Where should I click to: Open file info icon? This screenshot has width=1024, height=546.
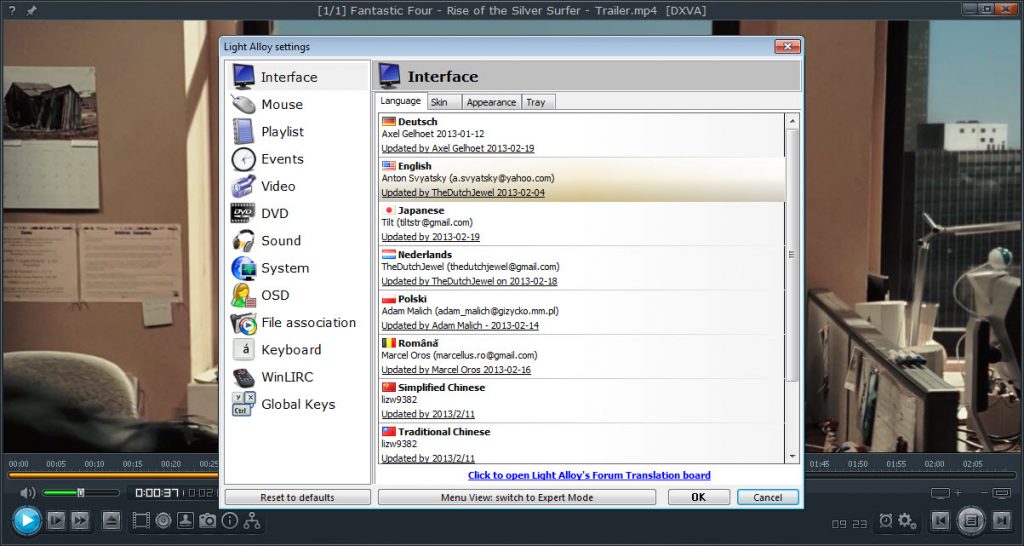point(230,521)
